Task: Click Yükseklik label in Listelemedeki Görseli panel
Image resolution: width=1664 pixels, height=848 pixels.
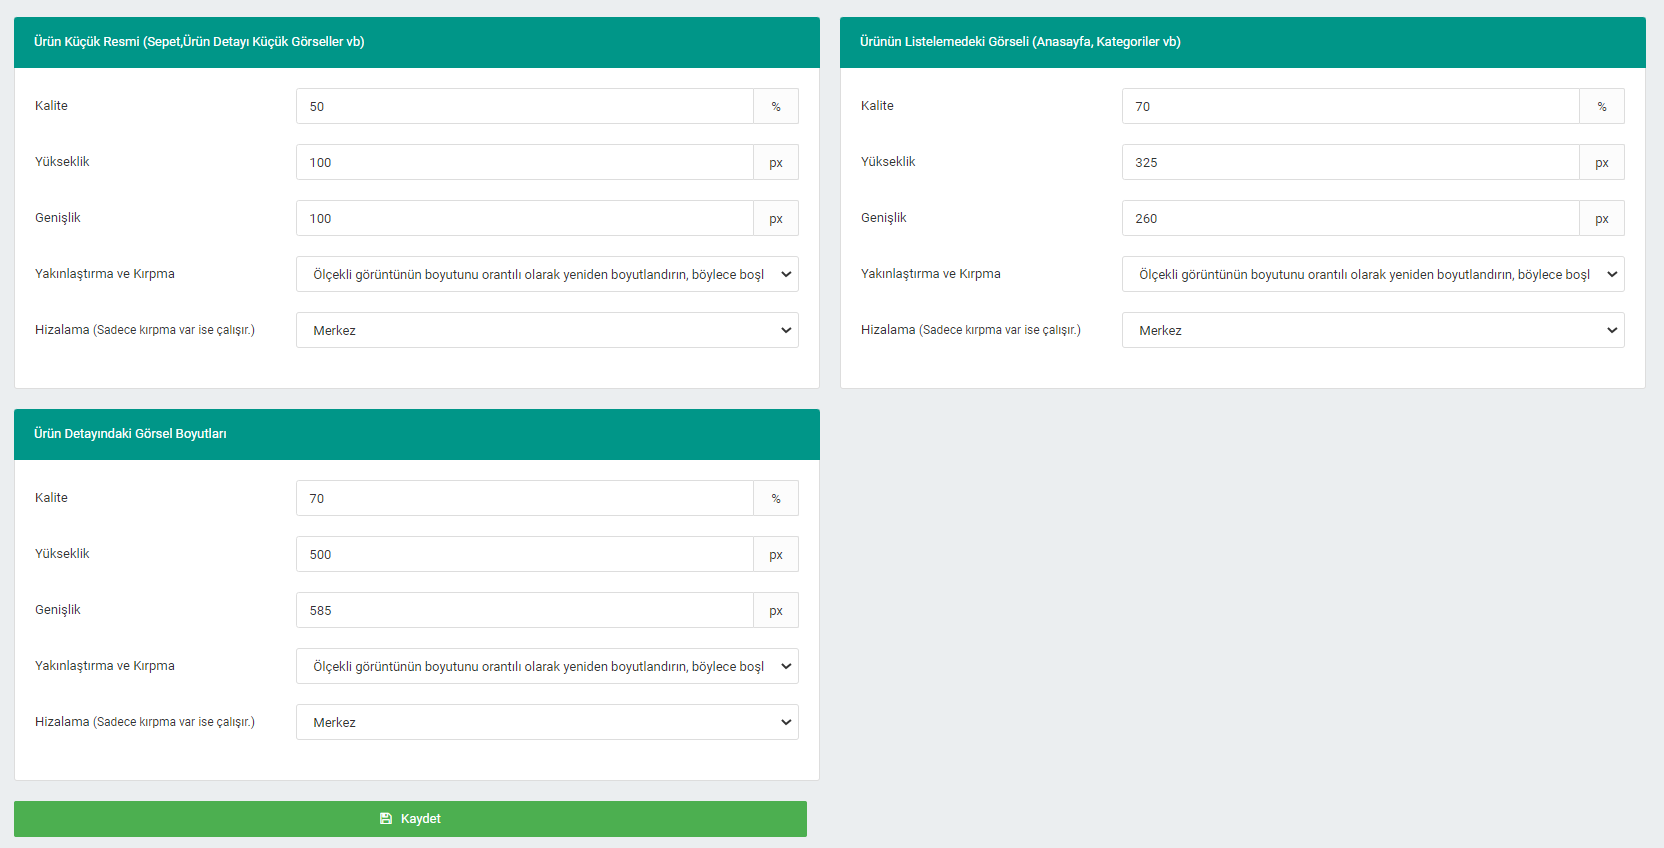Action: [x=888, y=162]
